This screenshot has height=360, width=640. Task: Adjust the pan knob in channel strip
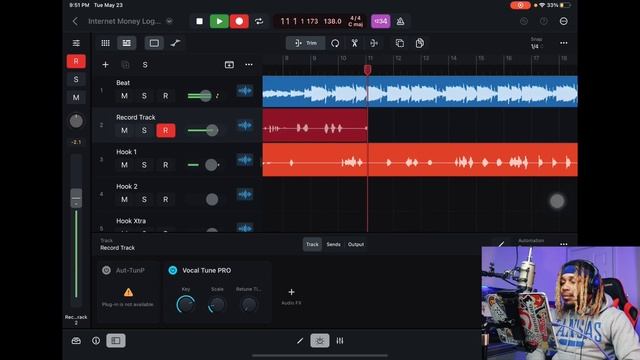(76, 121)
